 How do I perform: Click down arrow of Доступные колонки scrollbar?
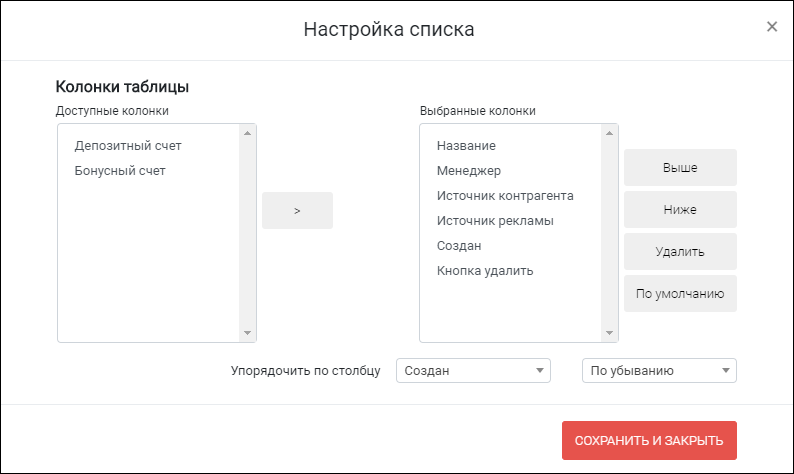tap(248, 333)
